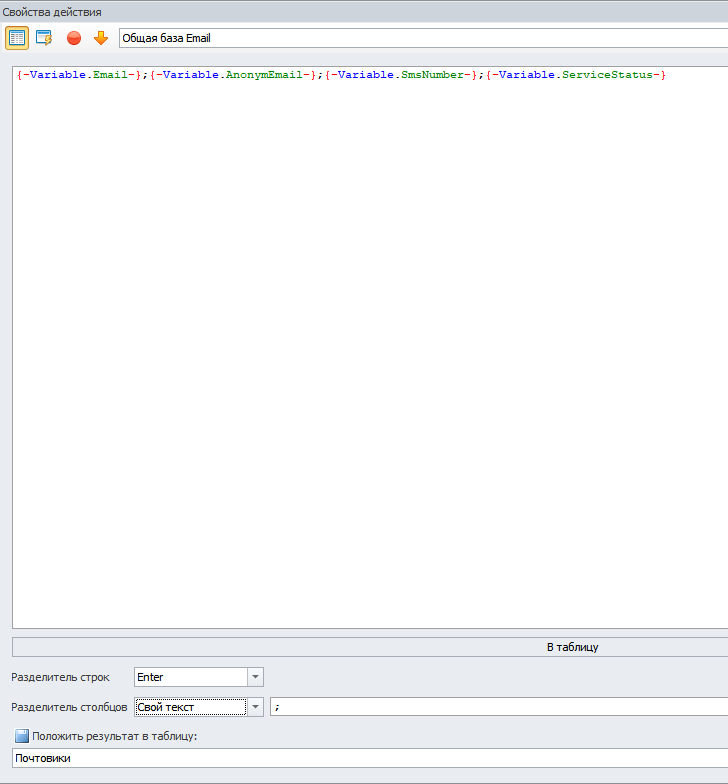This screenshot has height=784, width=728.
Task: Focus the action name field 'Общая база Email'
Action: pyautogui.click(x=420, y=38)
